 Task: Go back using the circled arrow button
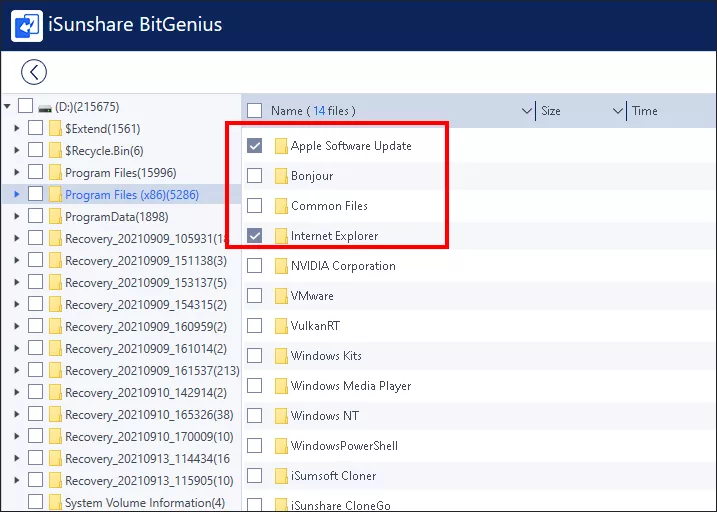coord(34,72)
